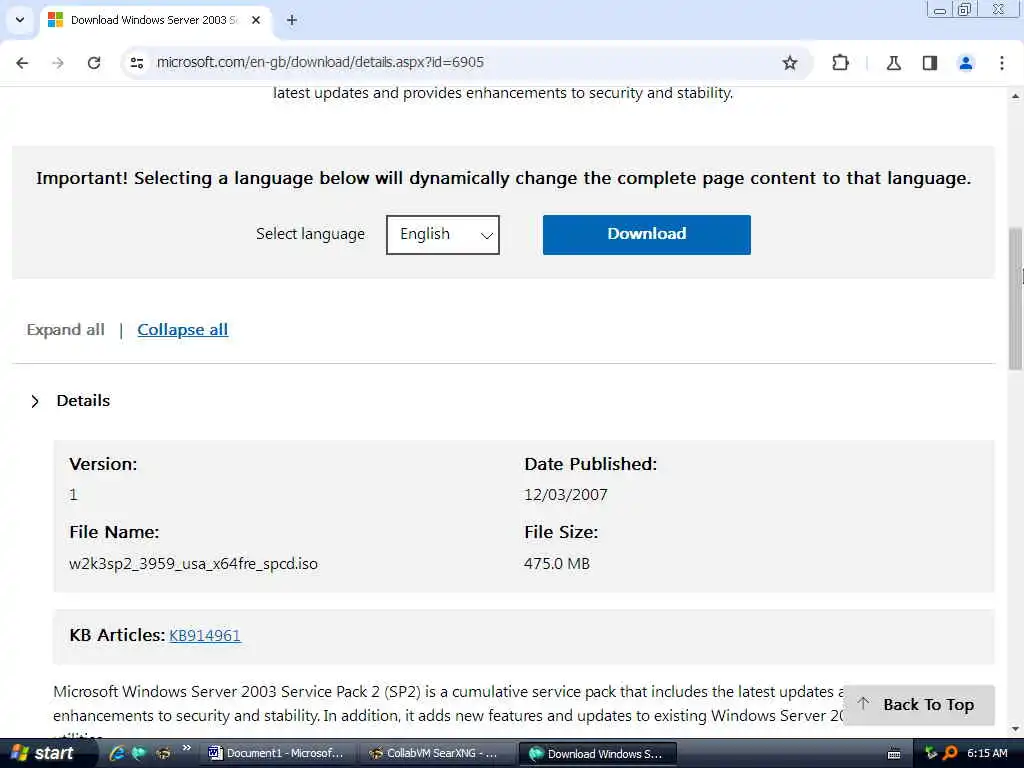
Task: Click the Collapse all link
Action: tap(183, 330)
